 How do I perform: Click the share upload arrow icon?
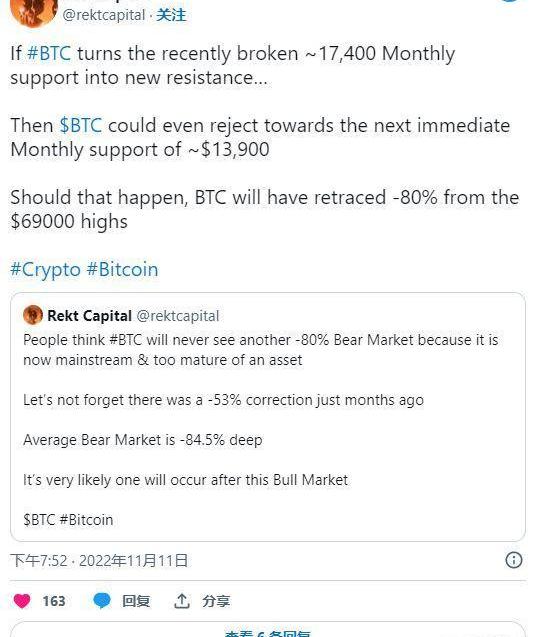click(182, 601)
